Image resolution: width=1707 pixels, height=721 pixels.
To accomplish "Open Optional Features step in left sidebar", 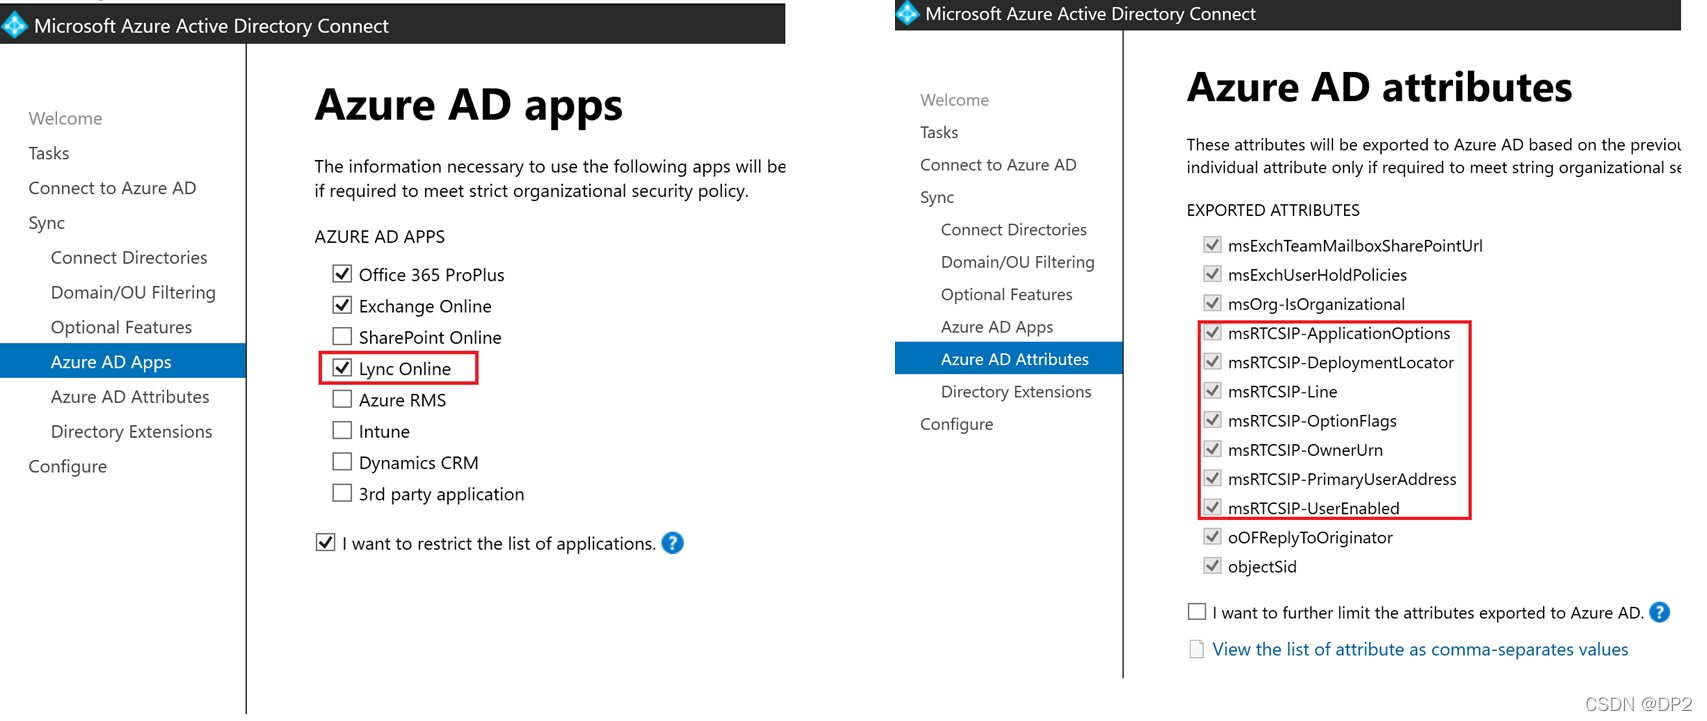I will (121, 327).
